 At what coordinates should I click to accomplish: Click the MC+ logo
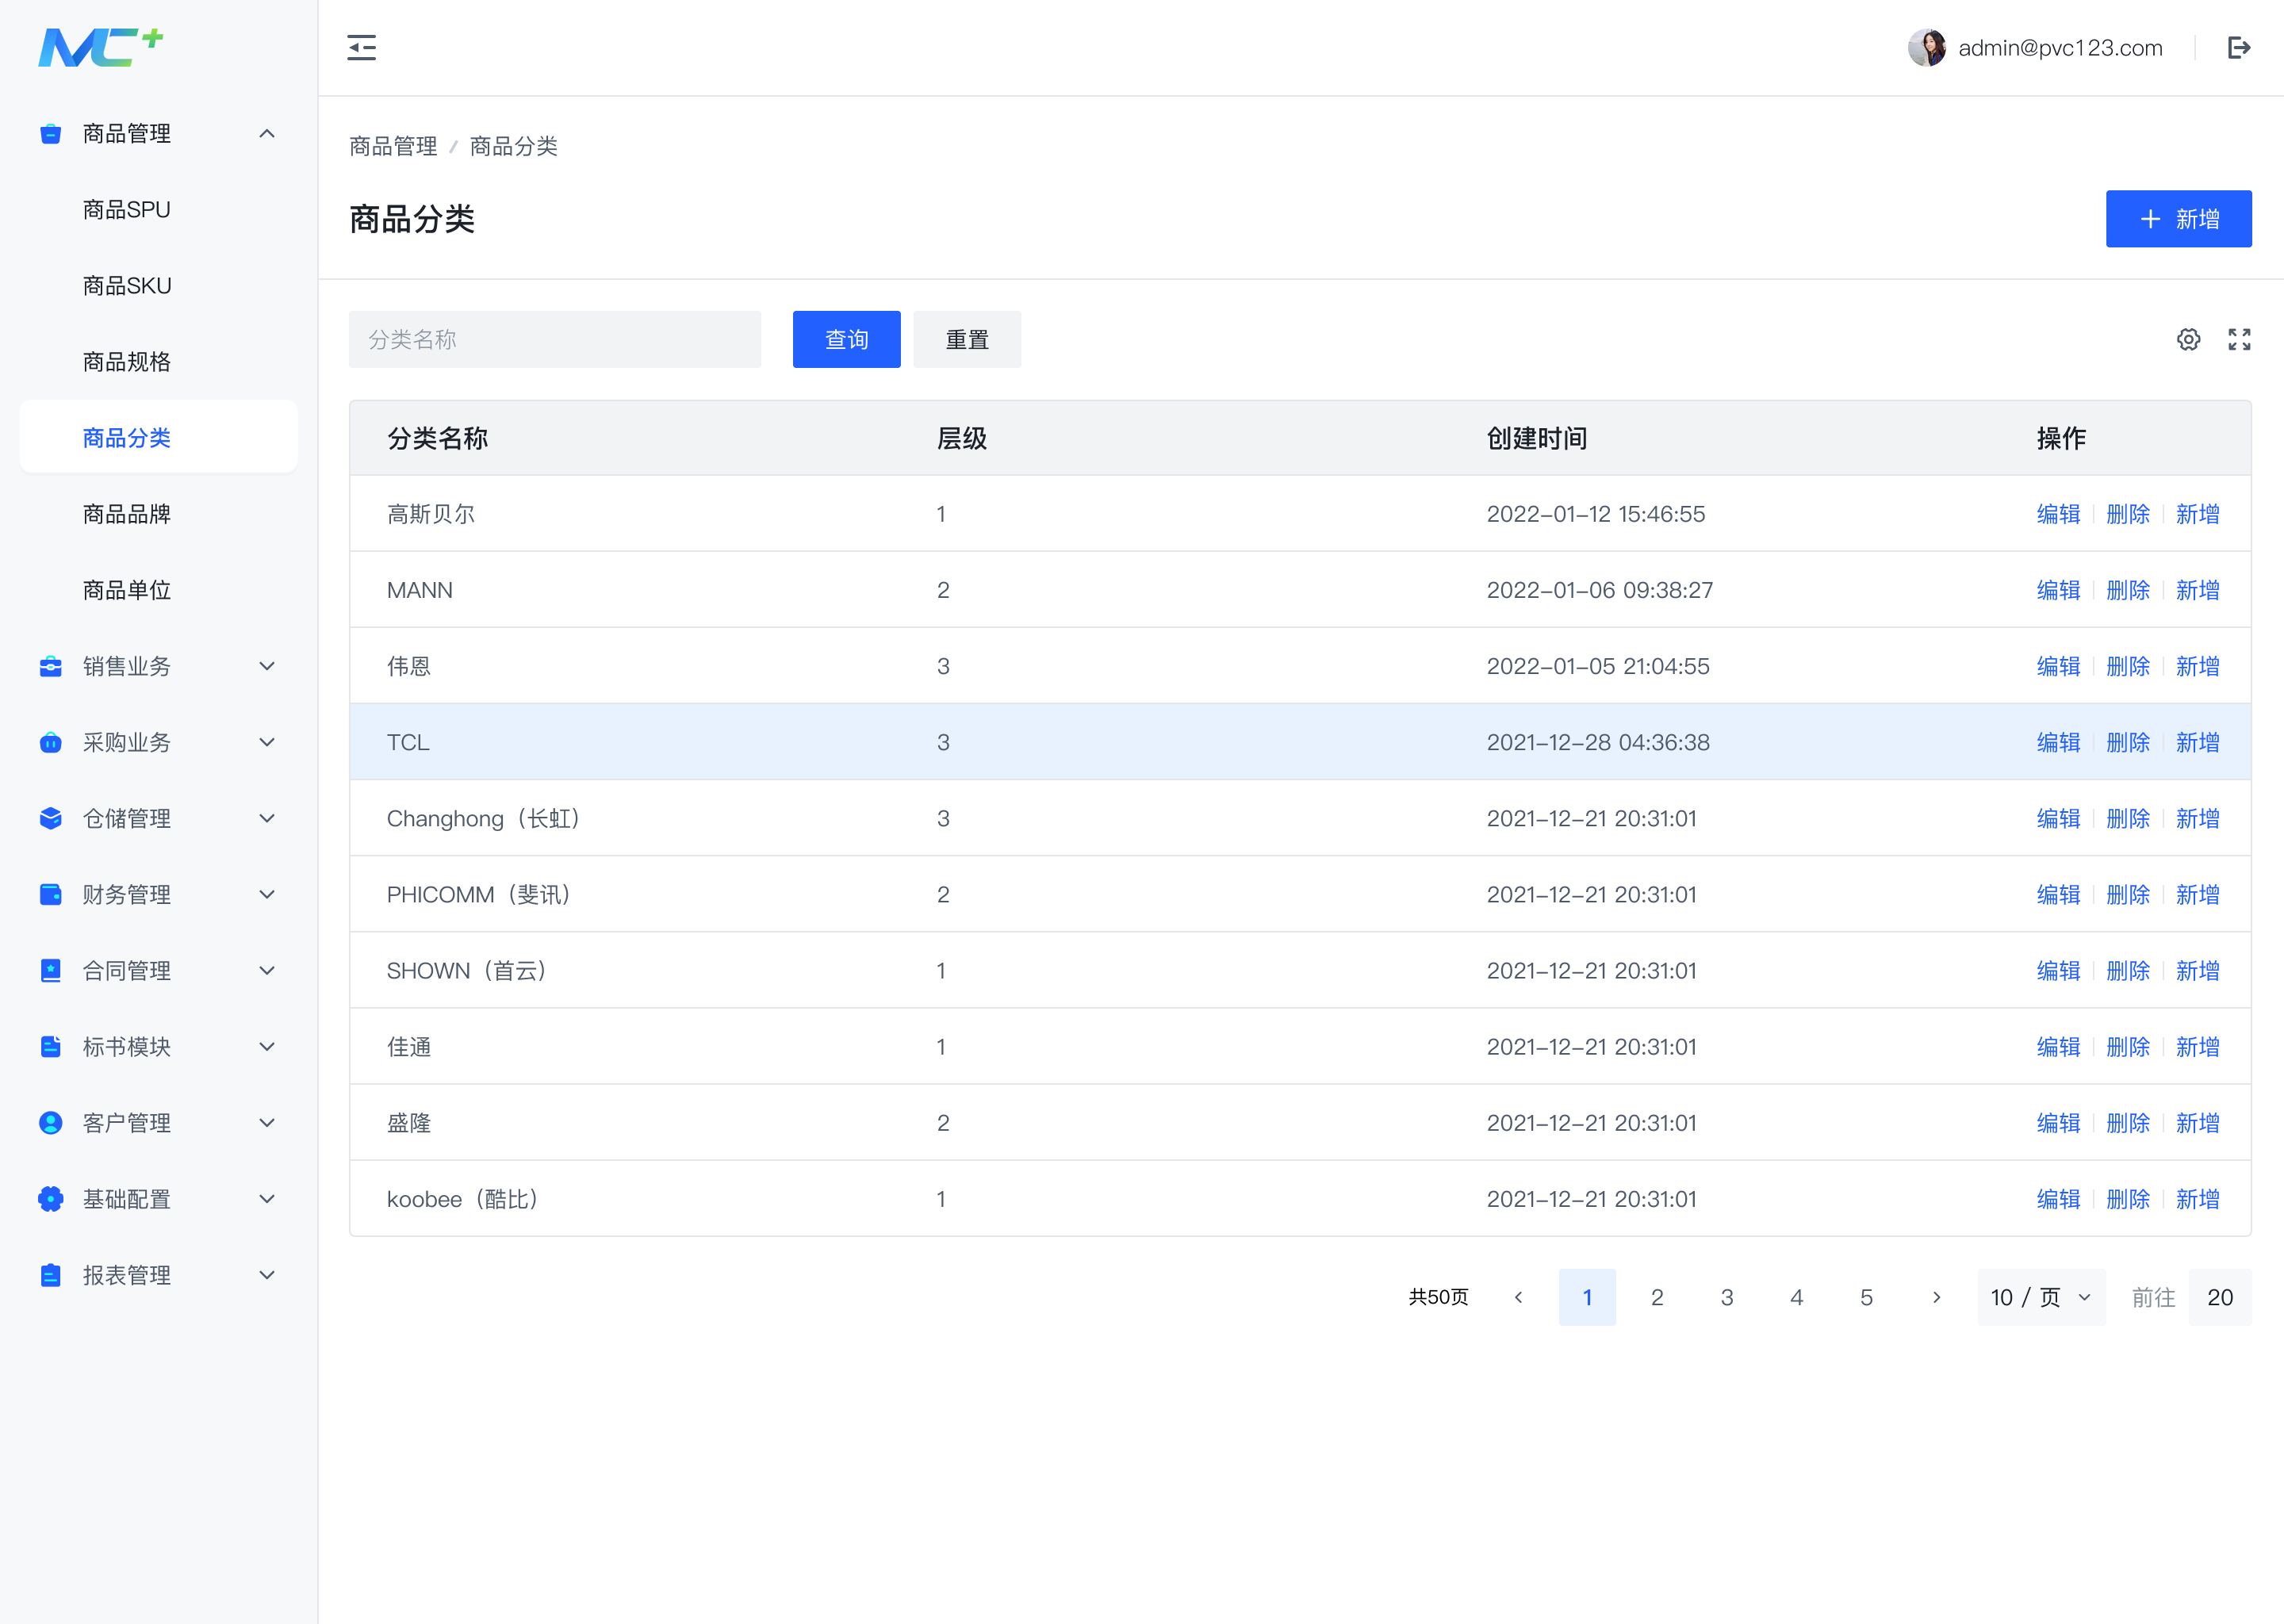tap(100, 47)
